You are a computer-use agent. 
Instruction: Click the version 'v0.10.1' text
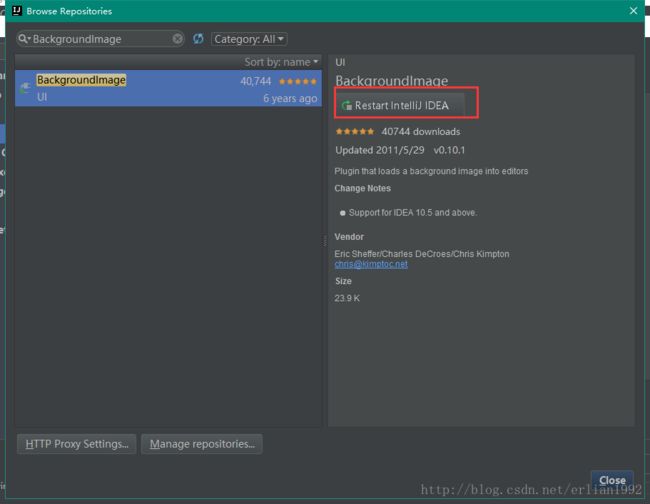(449, 150)
